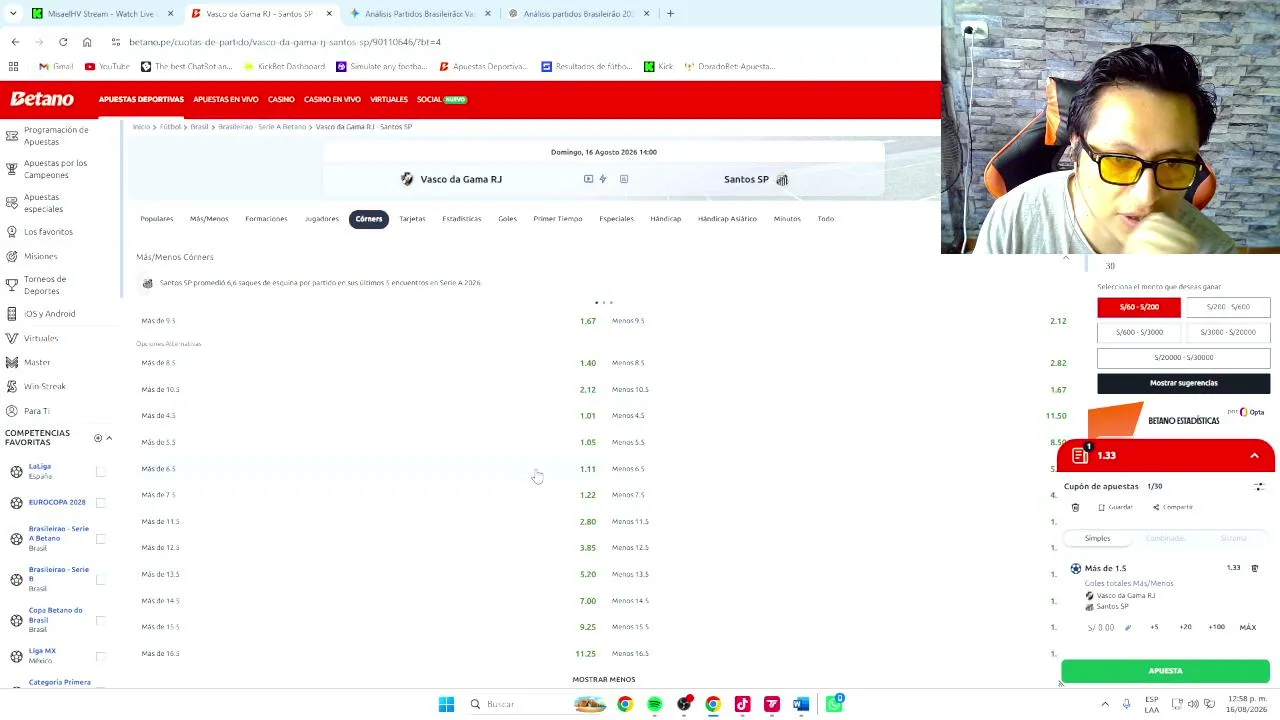This screenshot has height=720, width=1280.
Task: Open Spotify from the taskbar
Action: click(x=654, y=704)
